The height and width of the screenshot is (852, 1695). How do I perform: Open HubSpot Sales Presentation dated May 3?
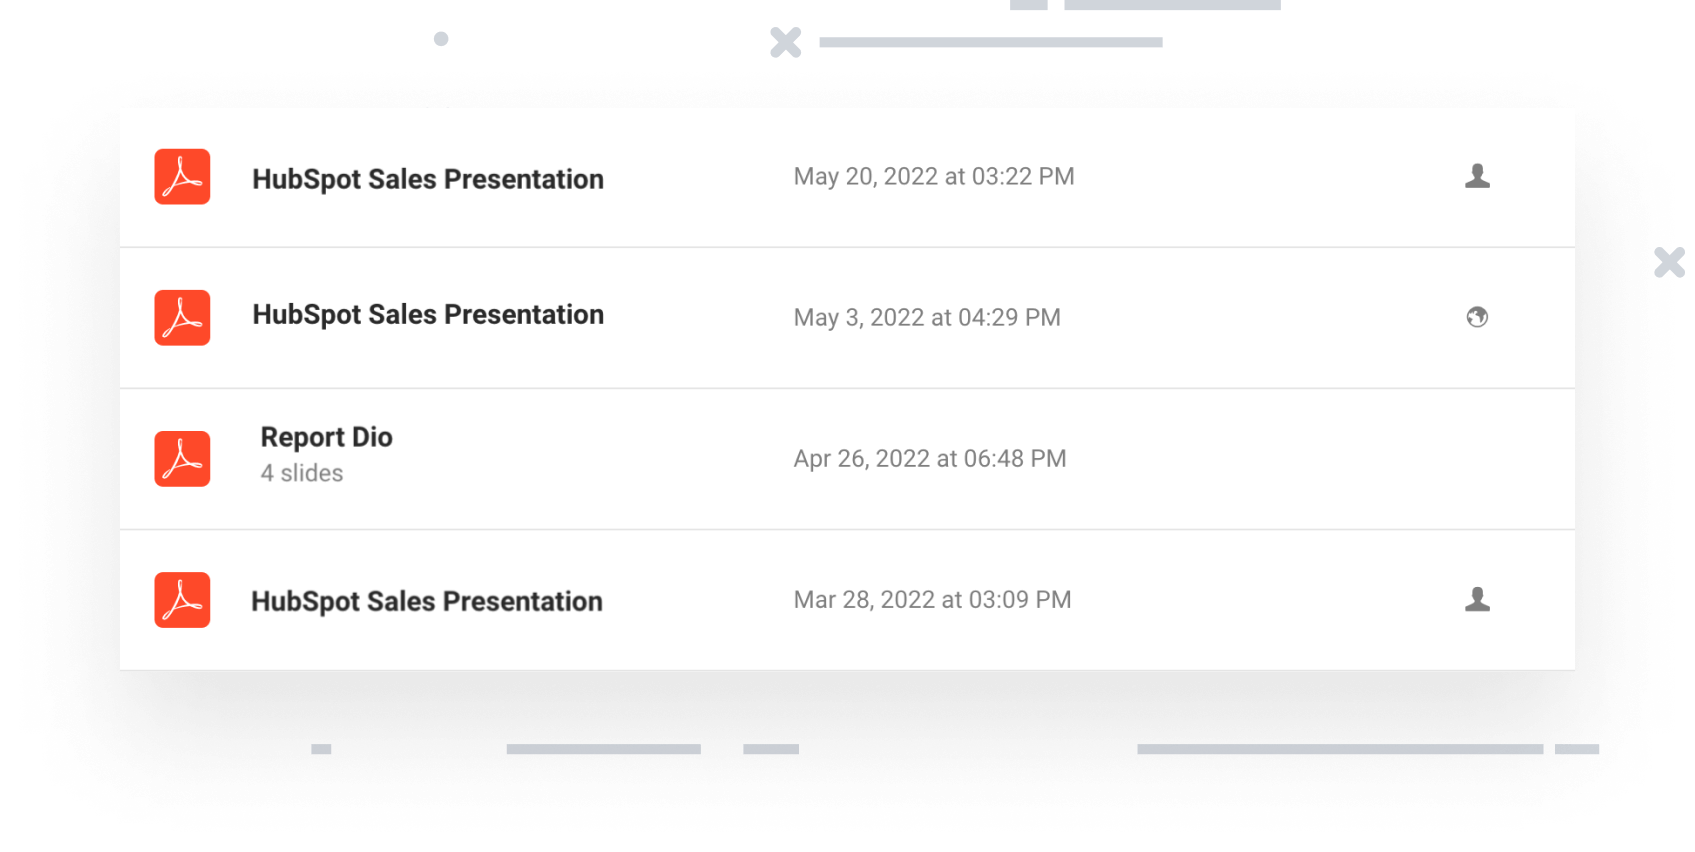point(428,315)
